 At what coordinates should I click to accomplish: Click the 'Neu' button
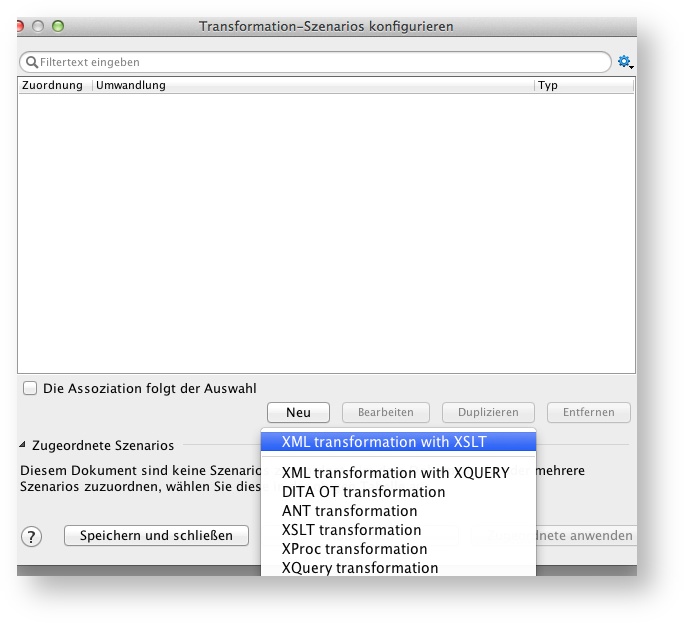pyautogui.click(x=298, y=413)
